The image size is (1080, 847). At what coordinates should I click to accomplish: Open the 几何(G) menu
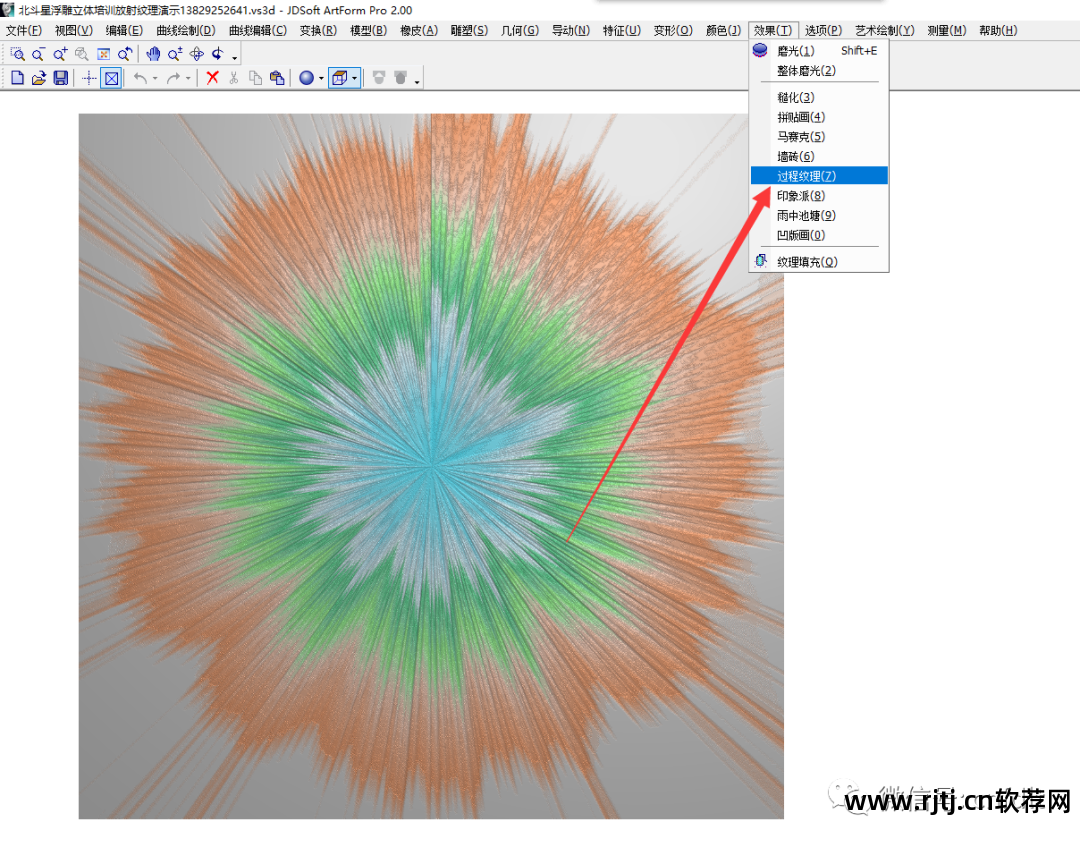pos(520,30)
